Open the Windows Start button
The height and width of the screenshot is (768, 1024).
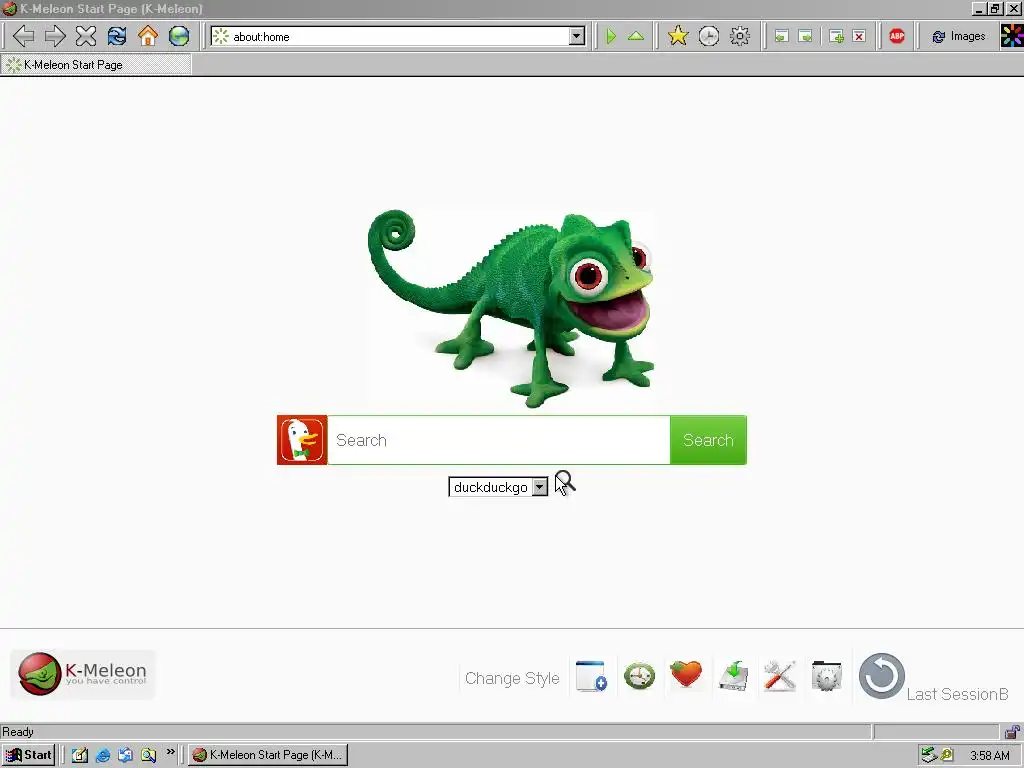(28, 755)
